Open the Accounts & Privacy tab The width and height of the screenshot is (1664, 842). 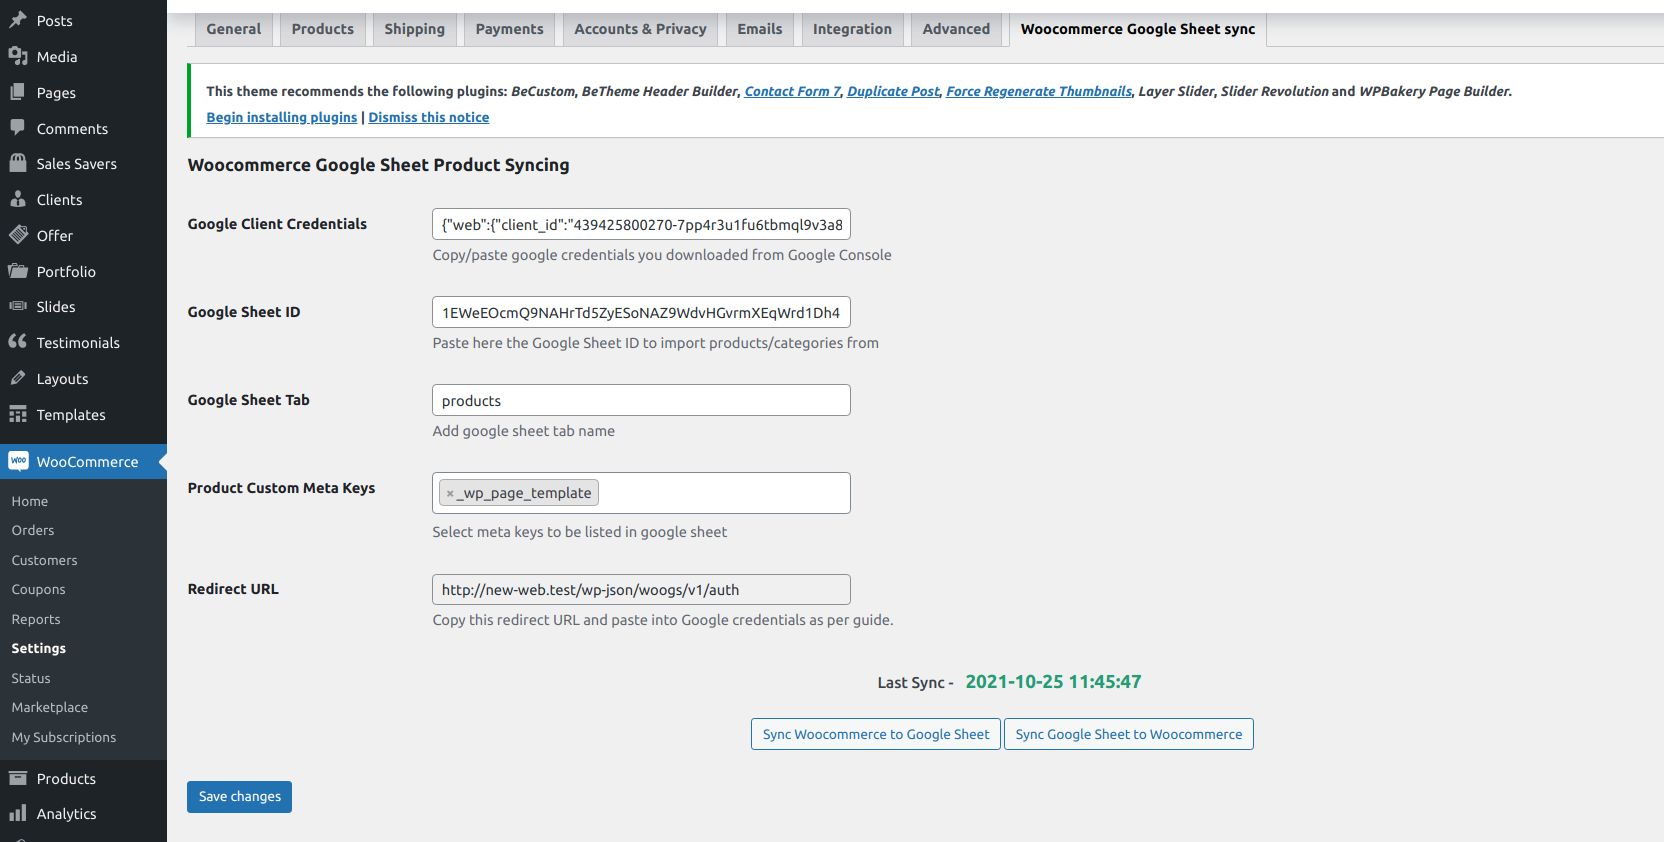click(640, 29)
